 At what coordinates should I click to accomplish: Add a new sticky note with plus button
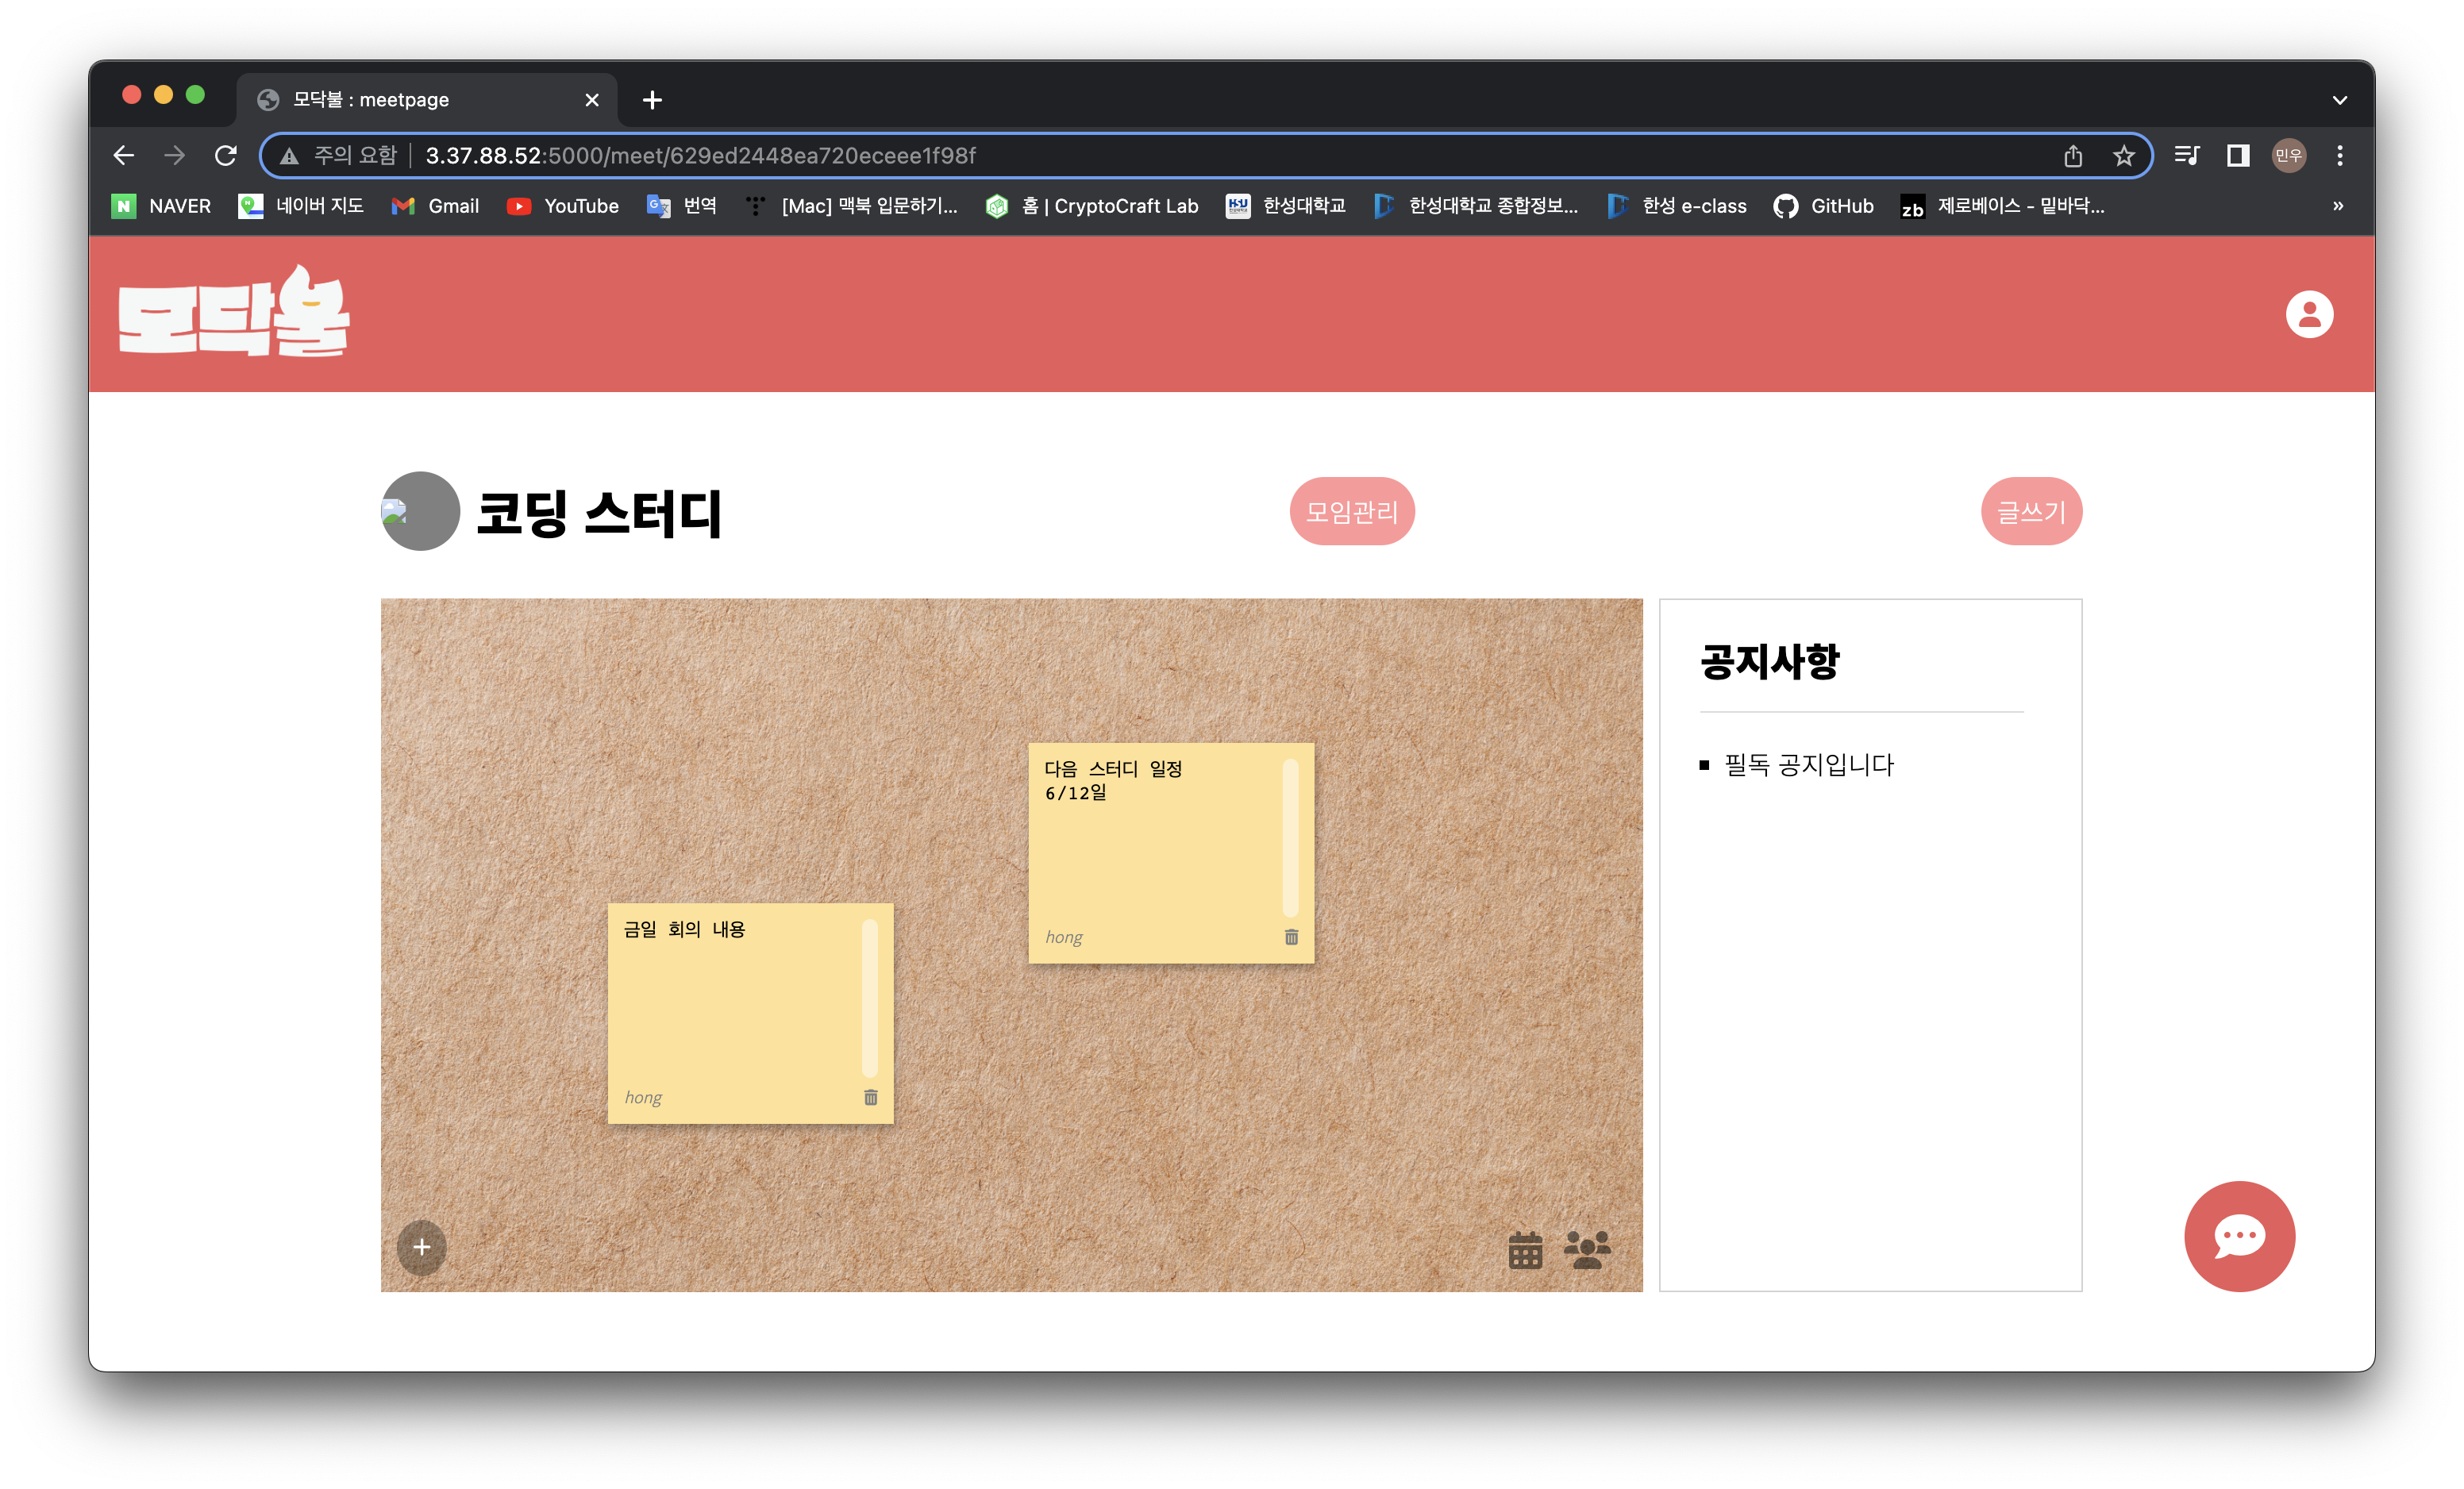click(422, 1246)
